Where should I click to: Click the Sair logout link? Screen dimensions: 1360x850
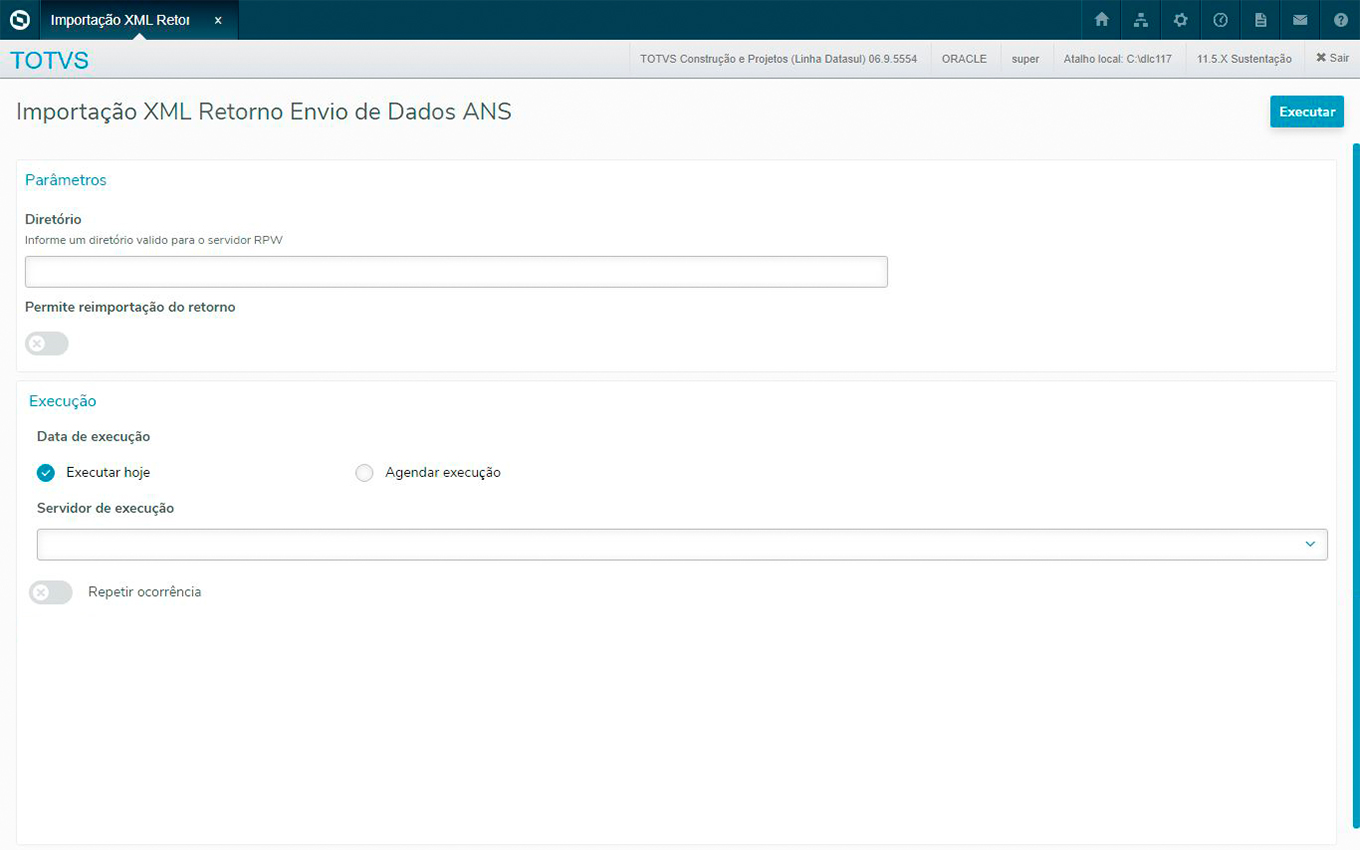click(1332, 59)
